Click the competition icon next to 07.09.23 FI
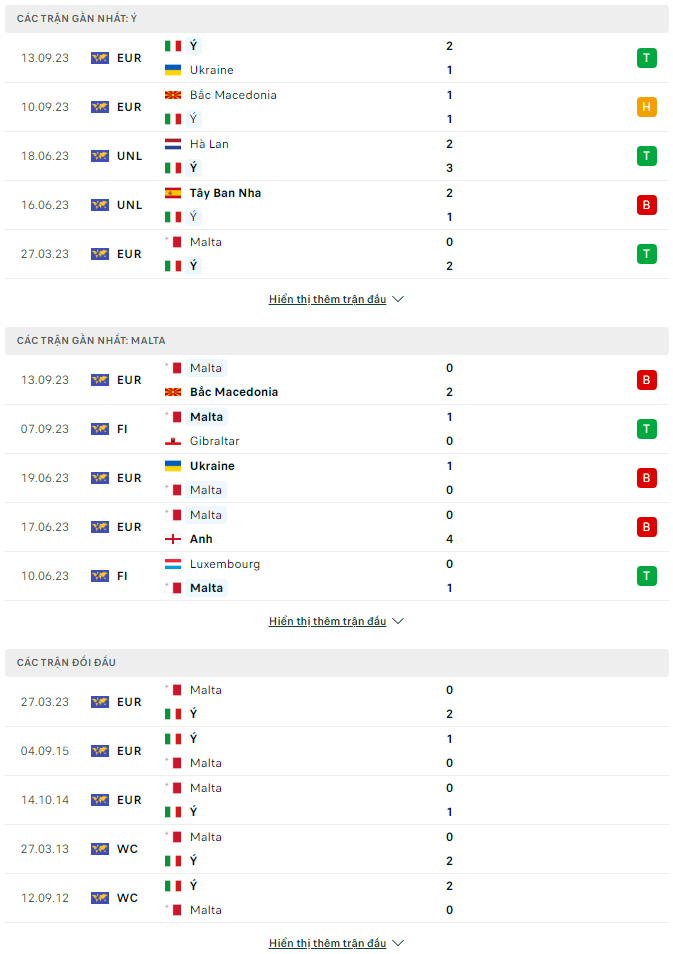Screen dimensions: 673x954 pos(100,429)
